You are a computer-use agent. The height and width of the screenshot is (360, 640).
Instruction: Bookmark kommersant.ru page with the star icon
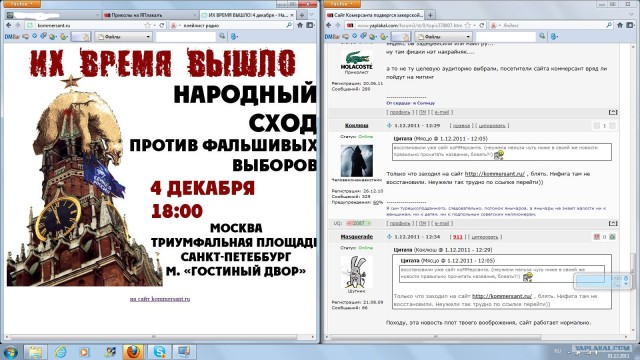tap(147, 25)
